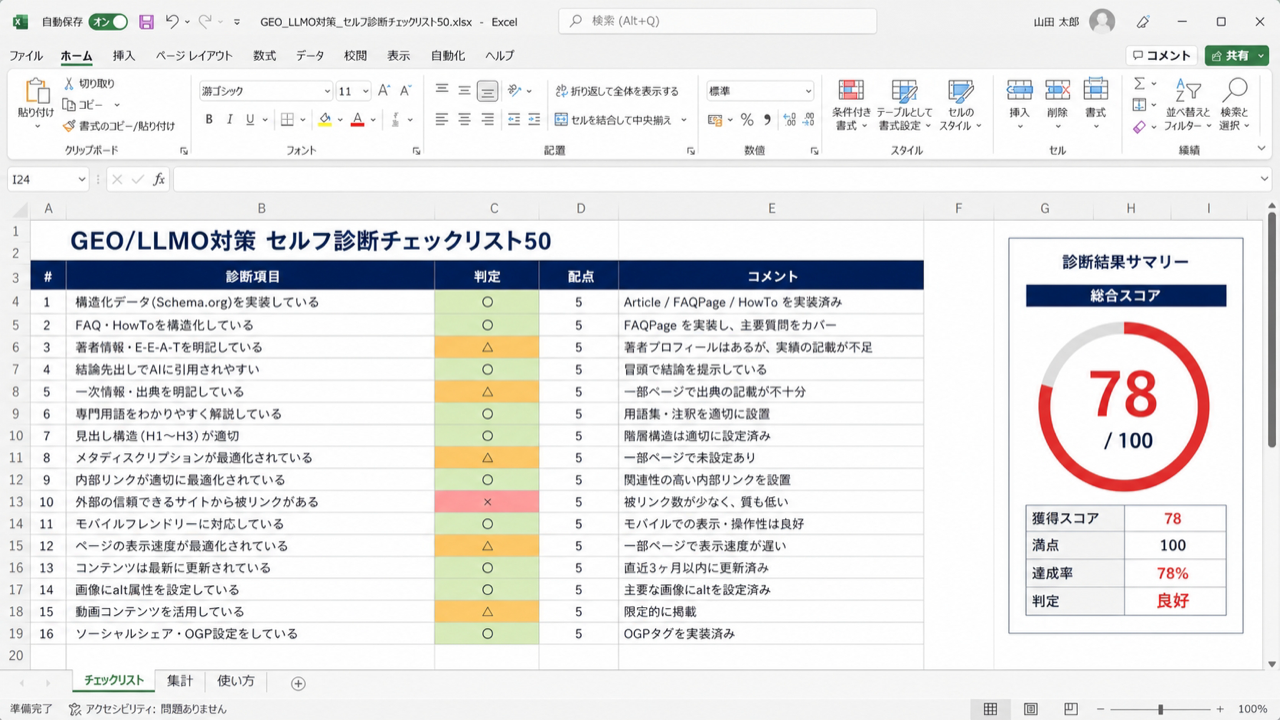Click the zoom slider handle
This screenshot has height=720, width=1280.
pyautogui.click(x=1160, y=709)
